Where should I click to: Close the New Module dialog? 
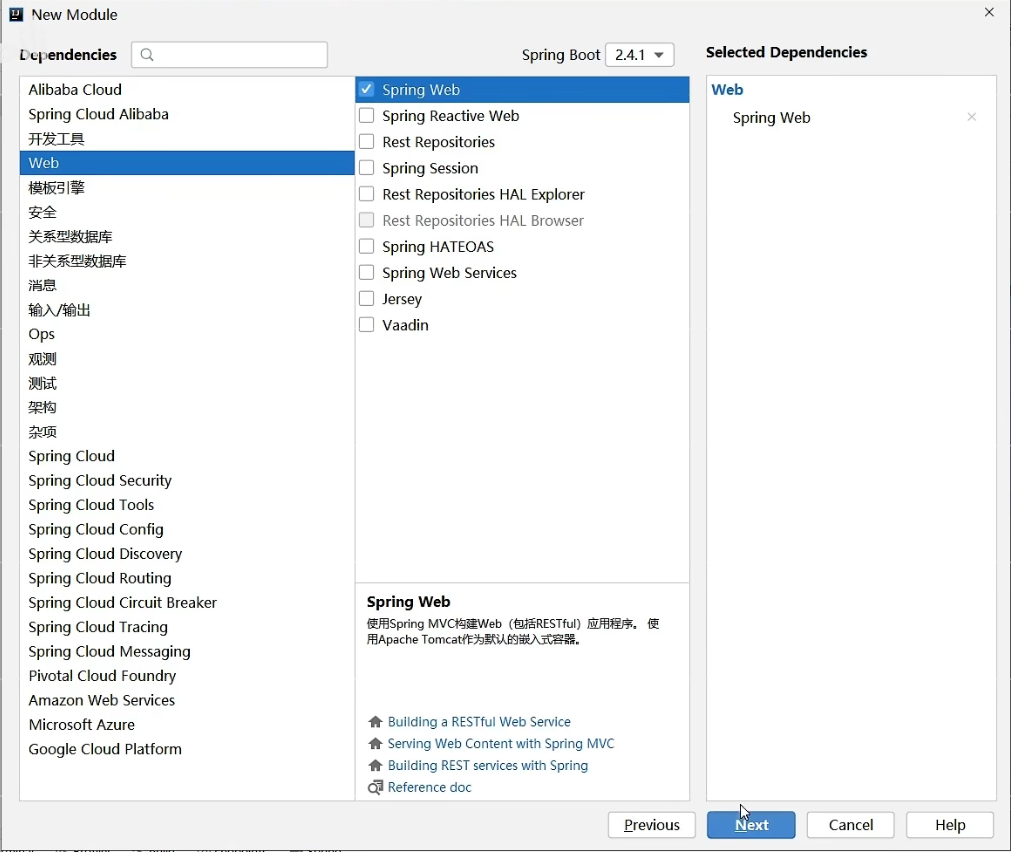click(x=989, y=12)
